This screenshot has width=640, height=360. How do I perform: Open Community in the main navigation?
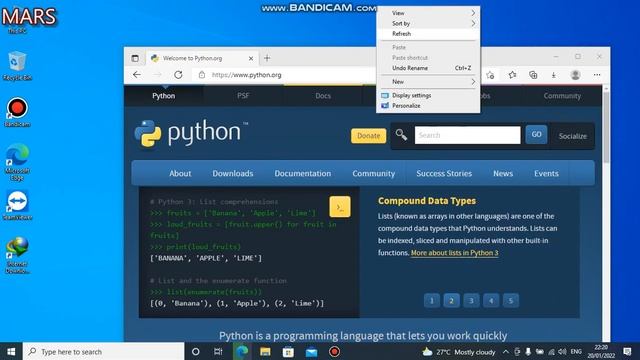pyautogui.click(x=373, y=173)
